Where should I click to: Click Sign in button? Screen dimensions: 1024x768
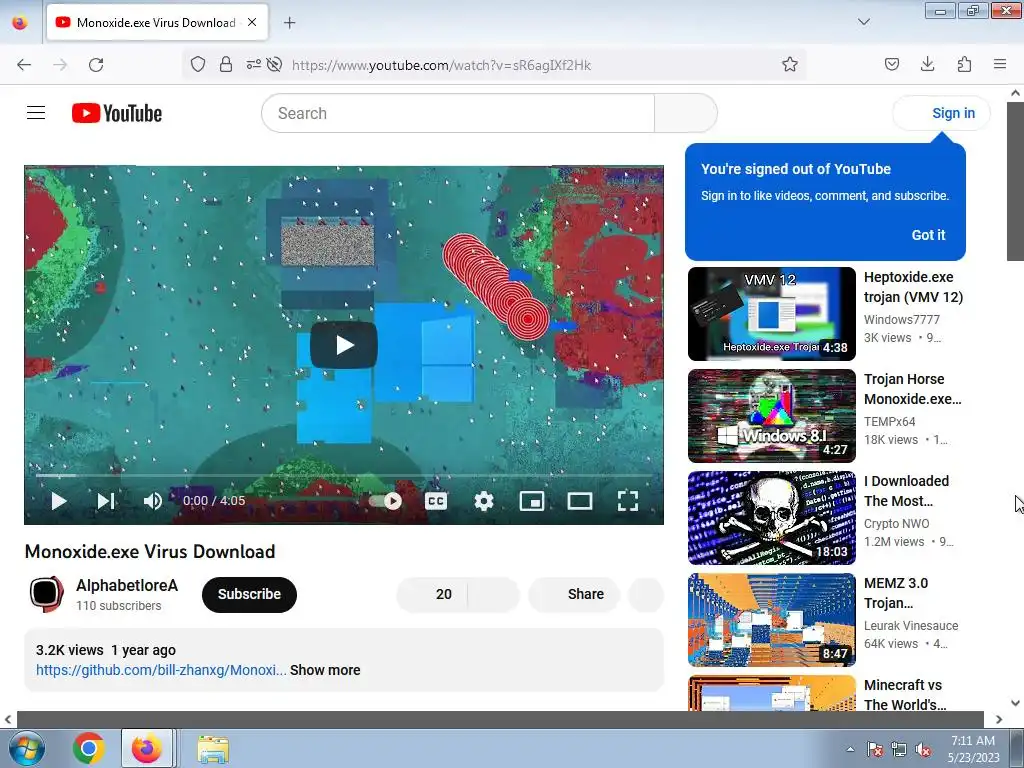[942, 113]
